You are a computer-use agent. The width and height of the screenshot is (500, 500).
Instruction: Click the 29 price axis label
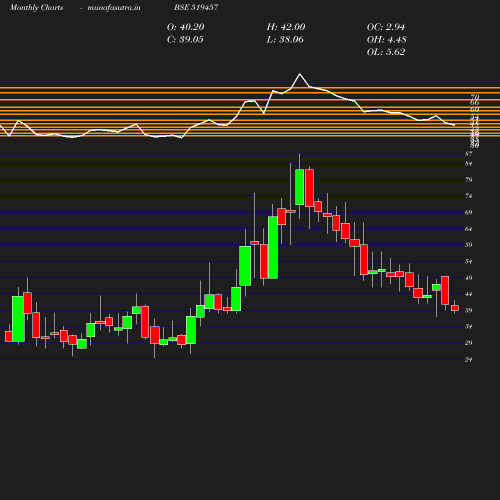(468, 343)
